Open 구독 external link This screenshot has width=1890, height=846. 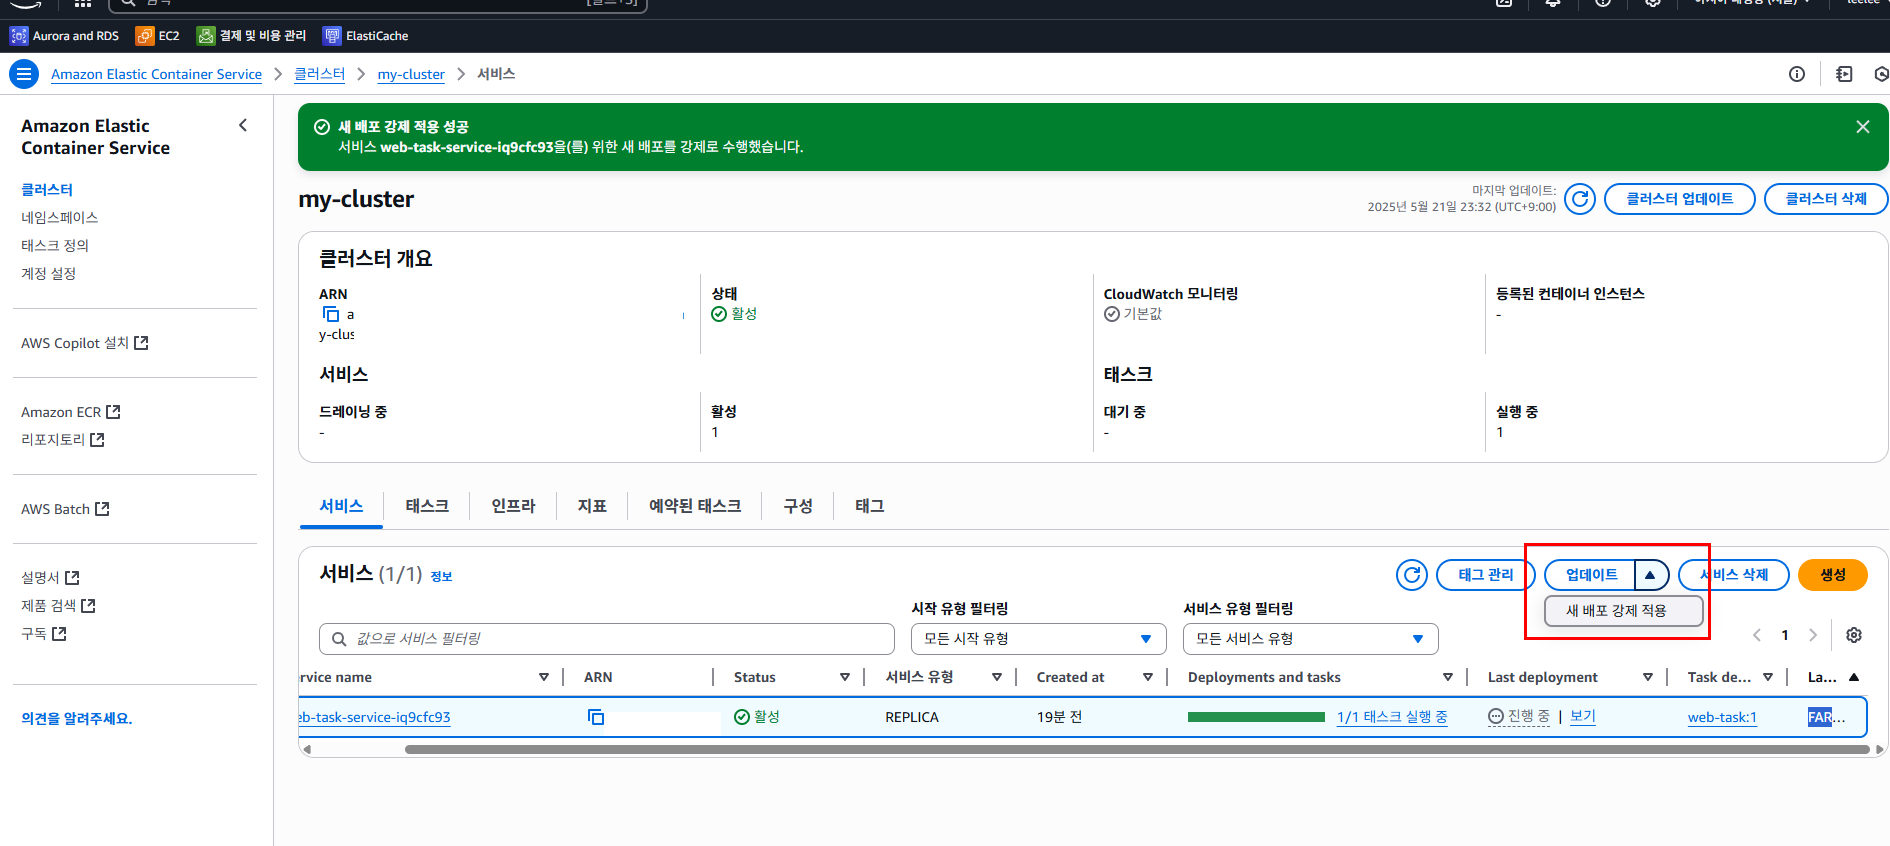[x=43, y=634]
